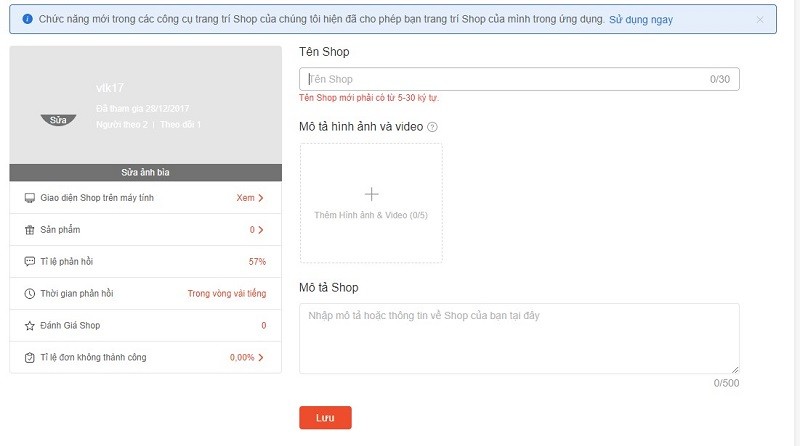Click the Thời gian phản hồi clock icon
Viewport: 800px width, 446px height.
pyautogui.click(x=30, y=293)
